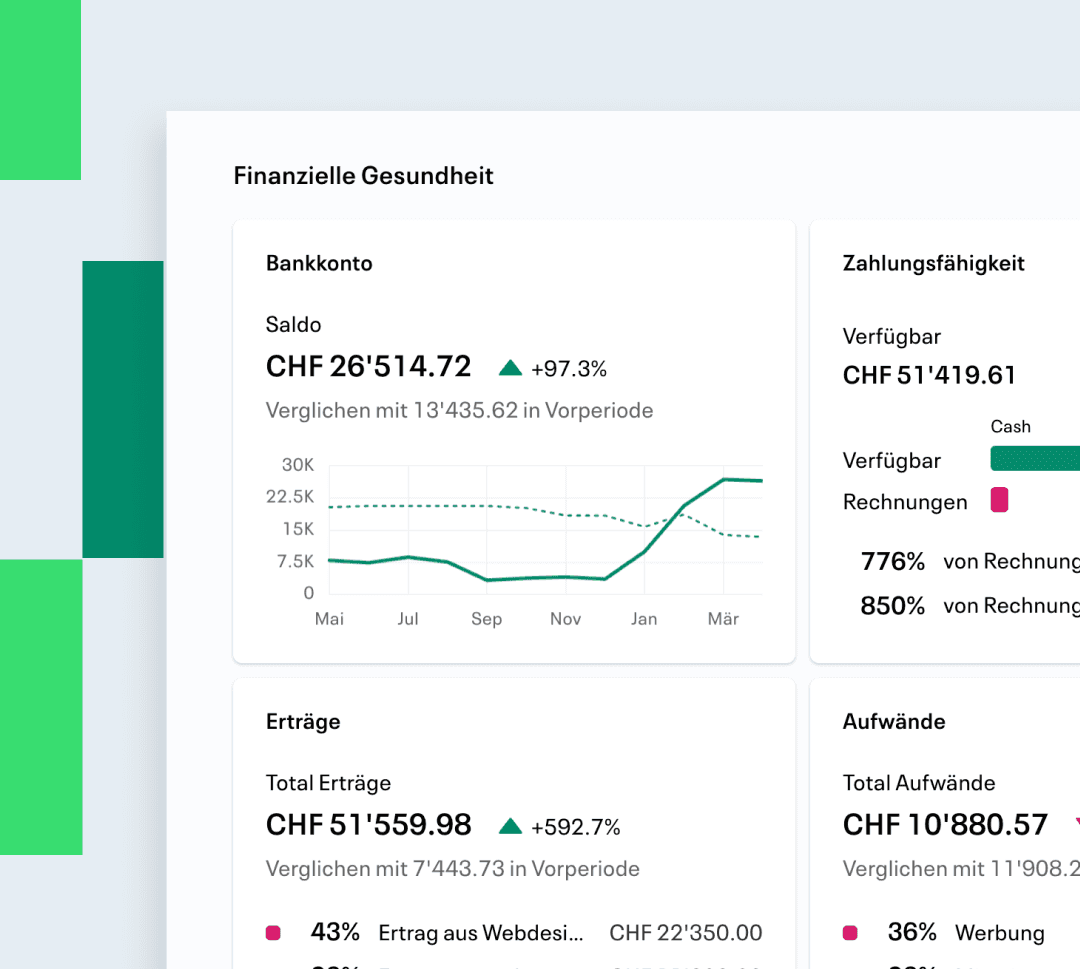The height and width of the screenshot is (969, 1080).
Task: Click the pink dot beside 36% Werbung
Action: pos(850,932)
